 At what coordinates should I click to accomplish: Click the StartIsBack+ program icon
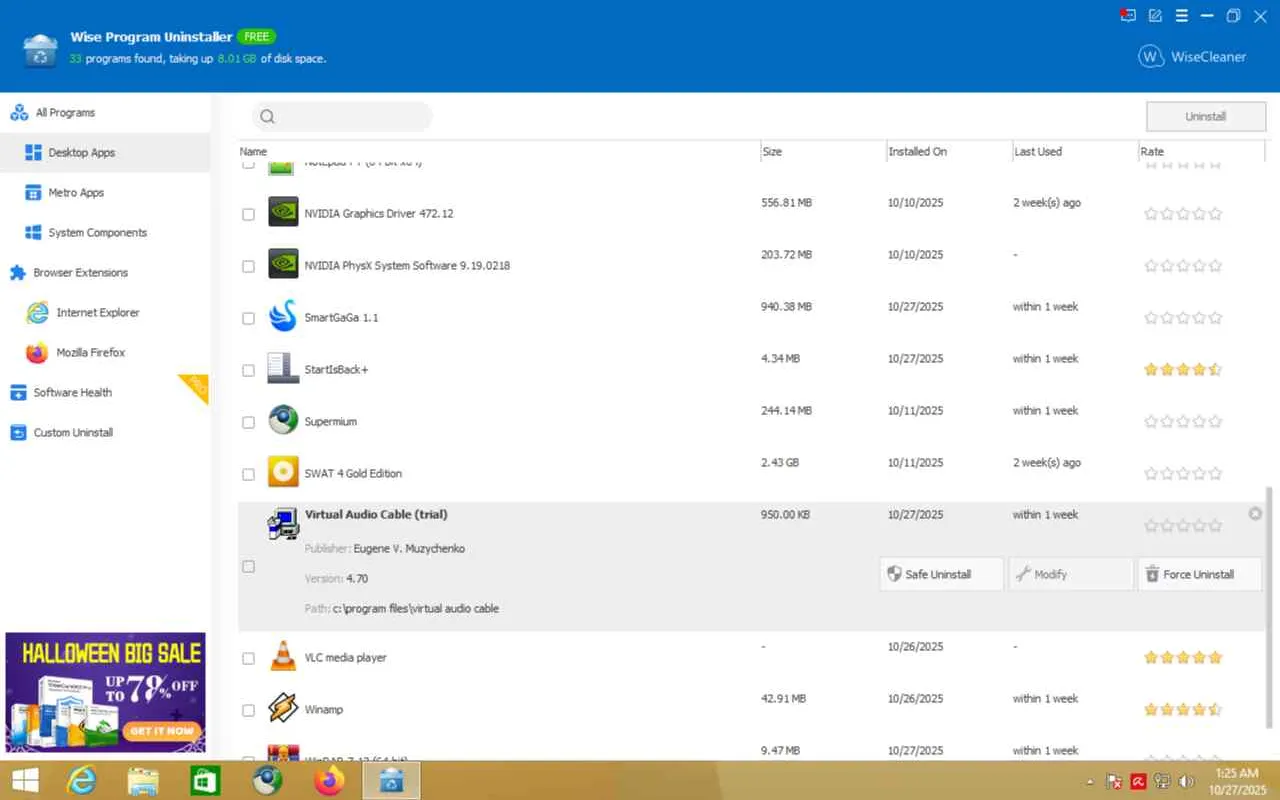point(283,368)
